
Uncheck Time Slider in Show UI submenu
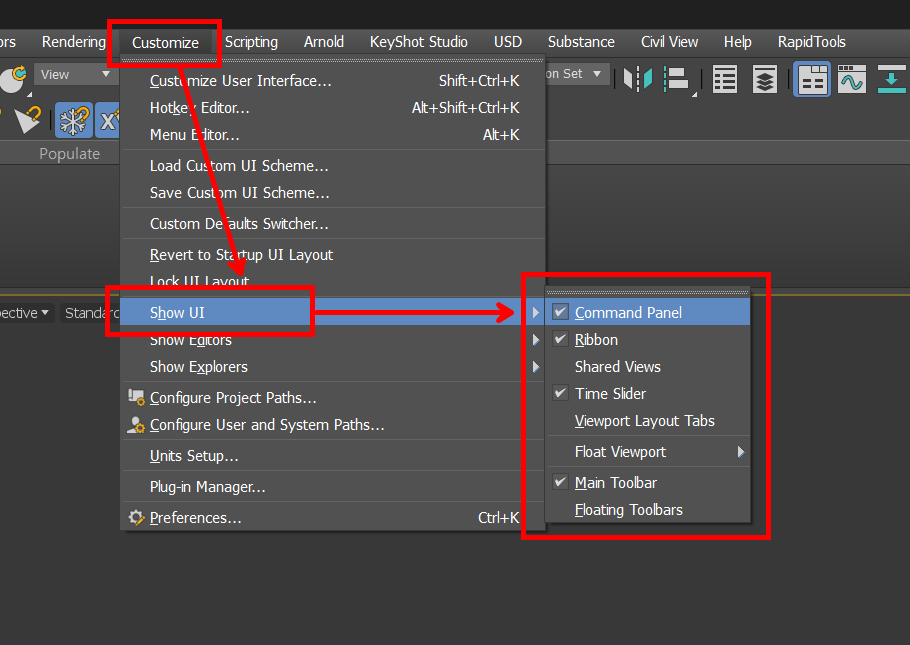pos(648,394)
